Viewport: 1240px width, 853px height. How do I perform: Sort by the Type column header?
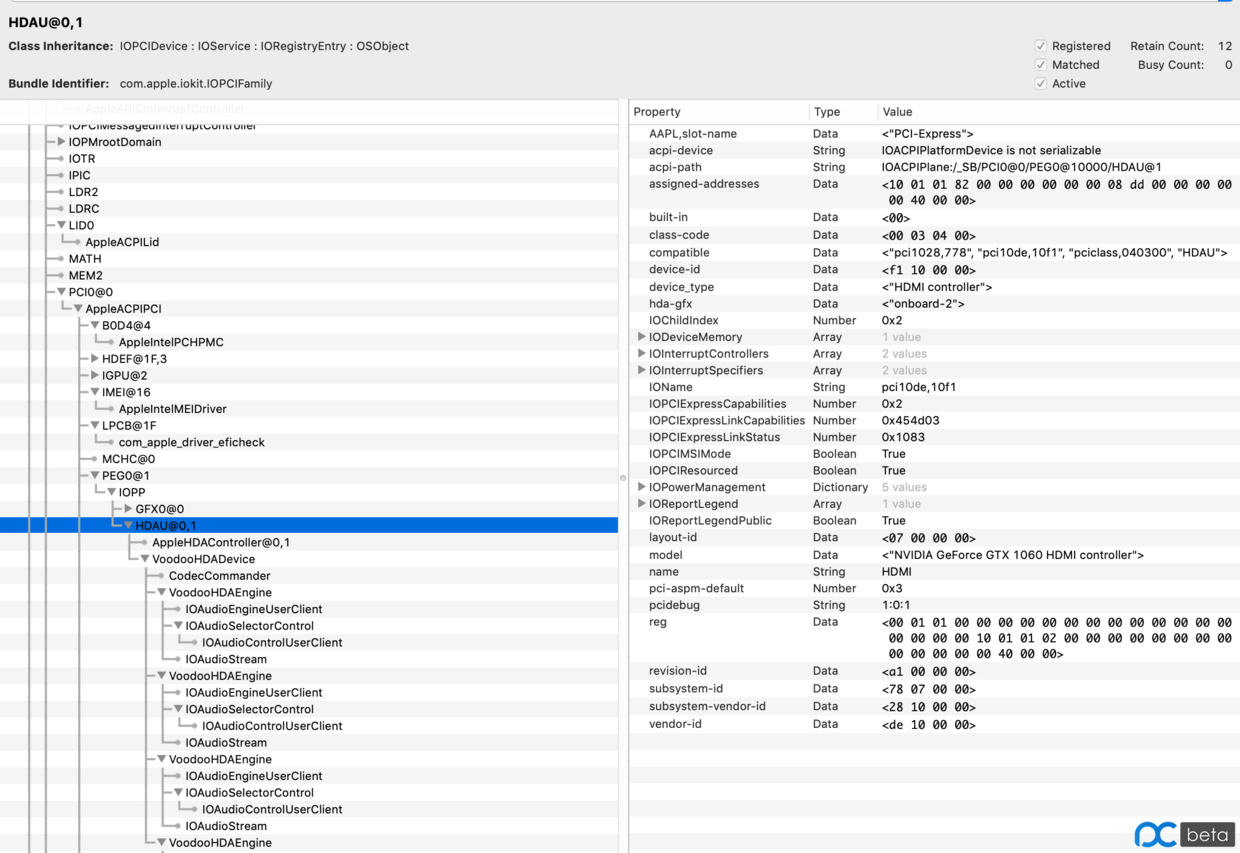click(839, 112)
